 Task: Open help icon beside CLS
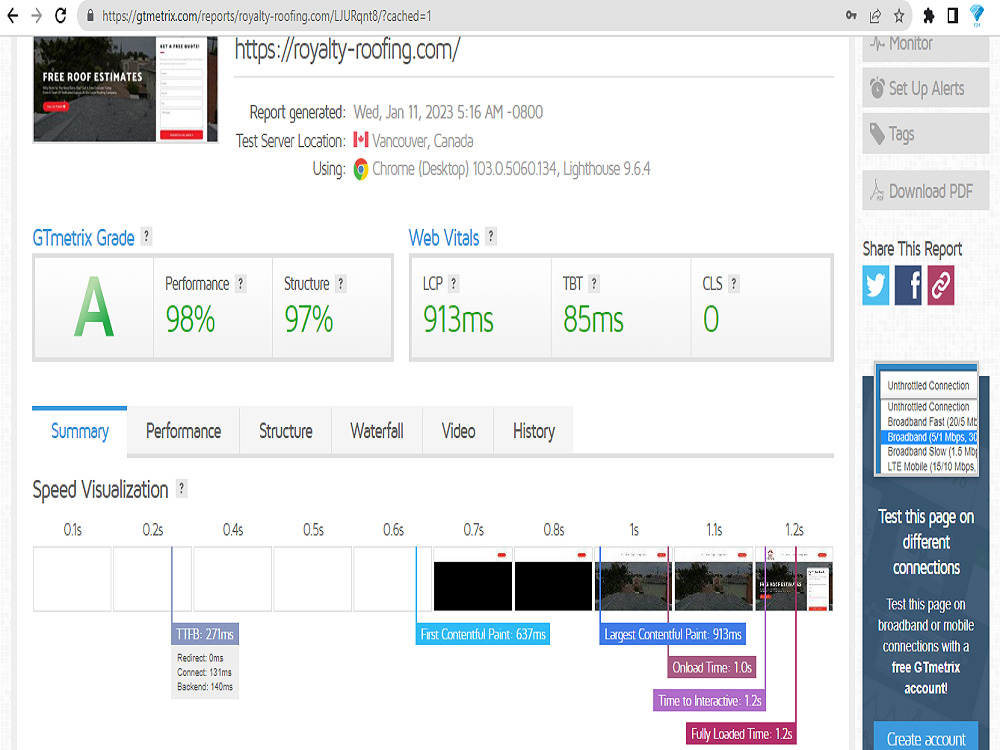pos(733,284)
